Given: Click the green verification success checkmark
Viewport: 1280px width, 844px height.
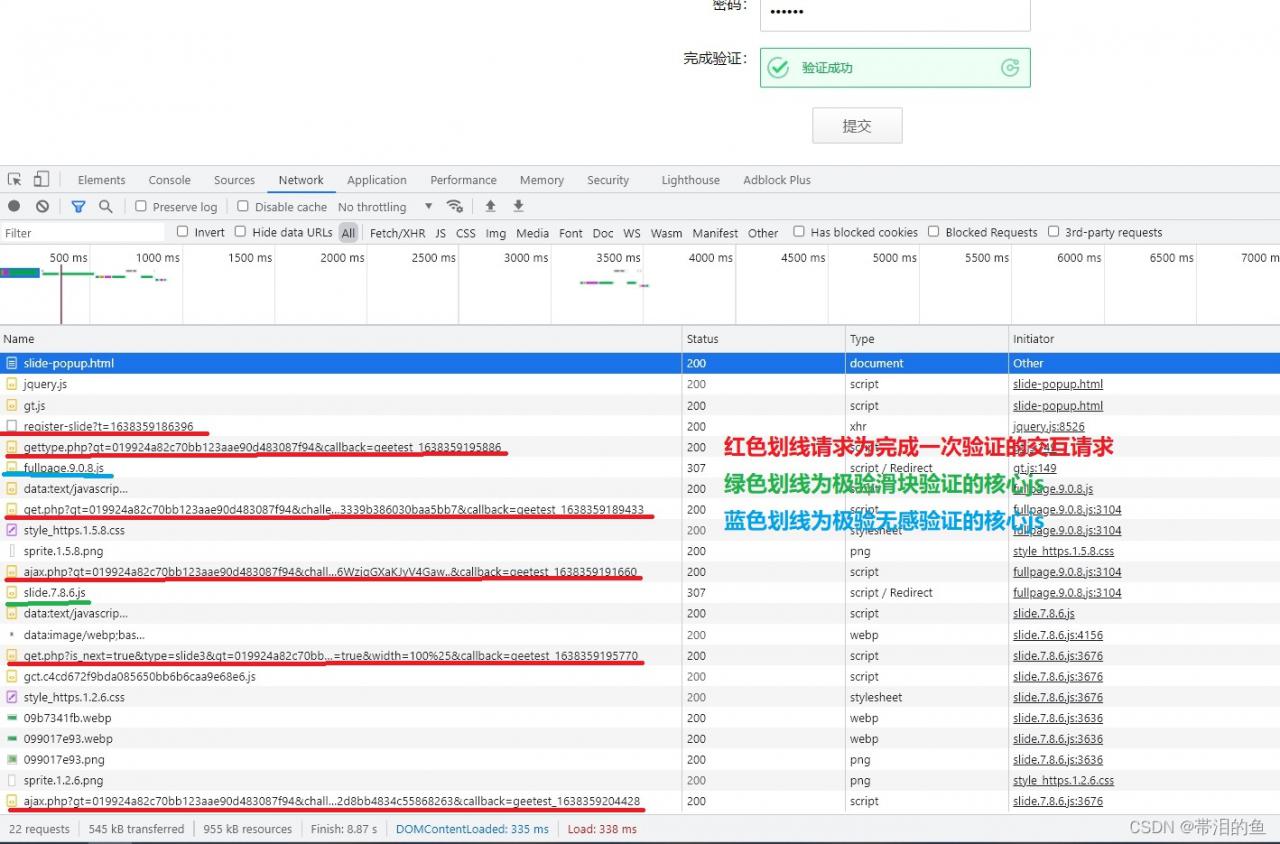Looking at the screenshot, I should (778, 68).
